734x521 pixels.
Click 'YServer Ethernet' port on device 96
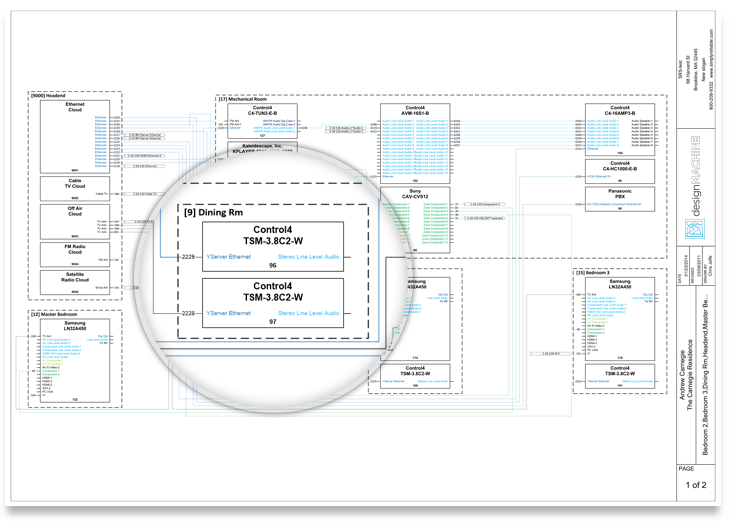click(228, 257)
